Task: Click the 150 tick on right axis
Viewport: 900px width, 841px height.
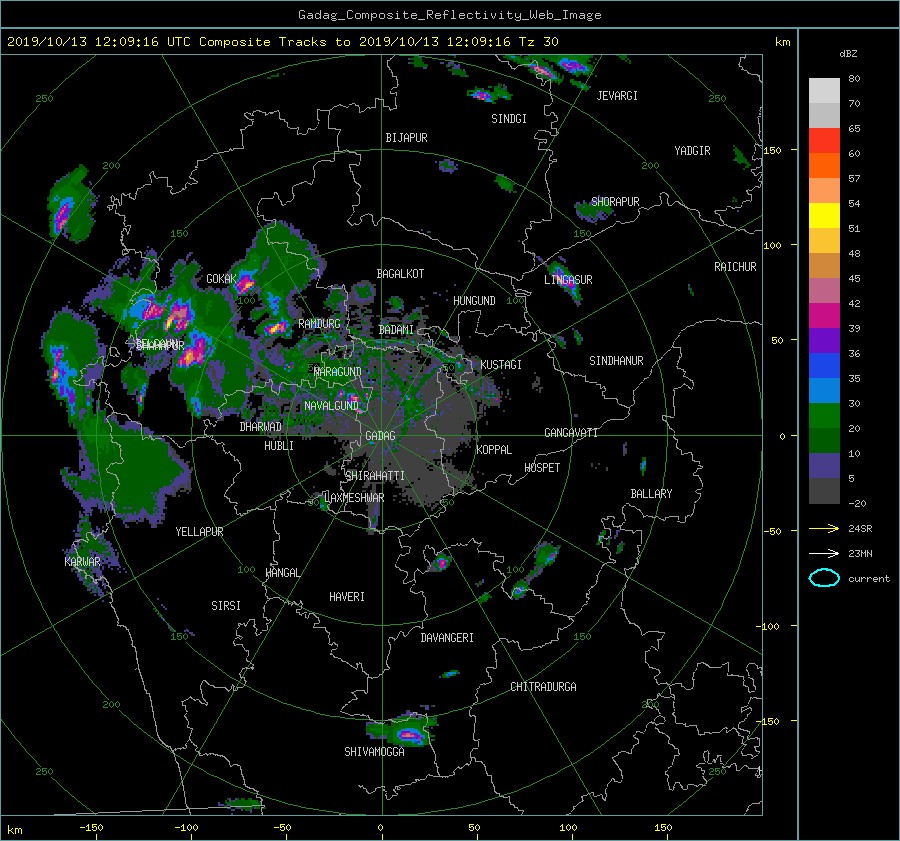Action: (x=773, y=150)
